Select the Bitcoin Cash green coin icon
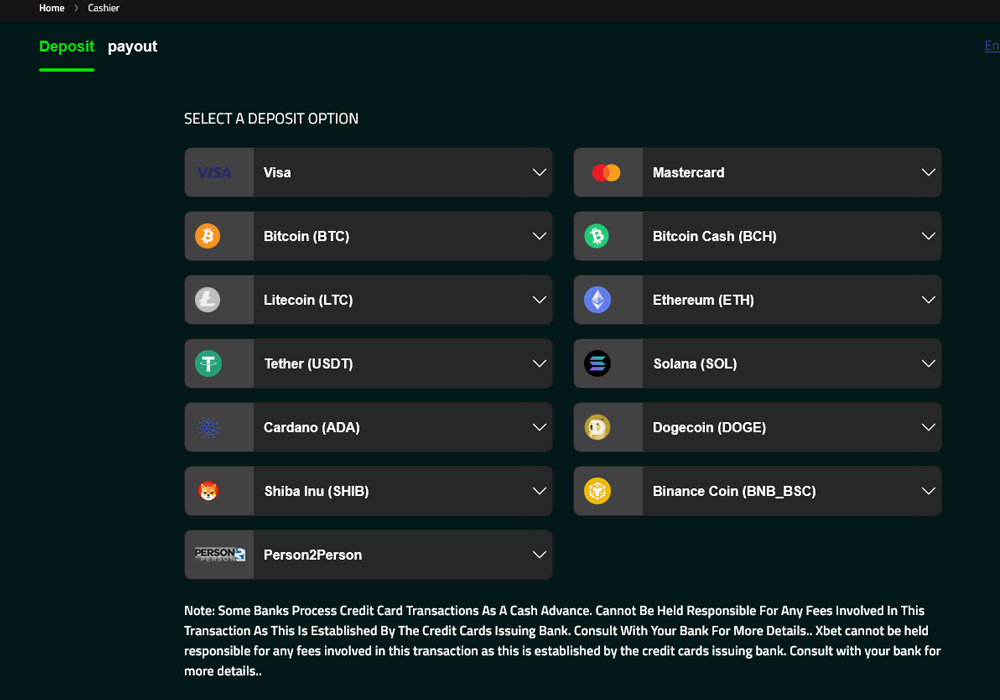 (x=597, y=236)
